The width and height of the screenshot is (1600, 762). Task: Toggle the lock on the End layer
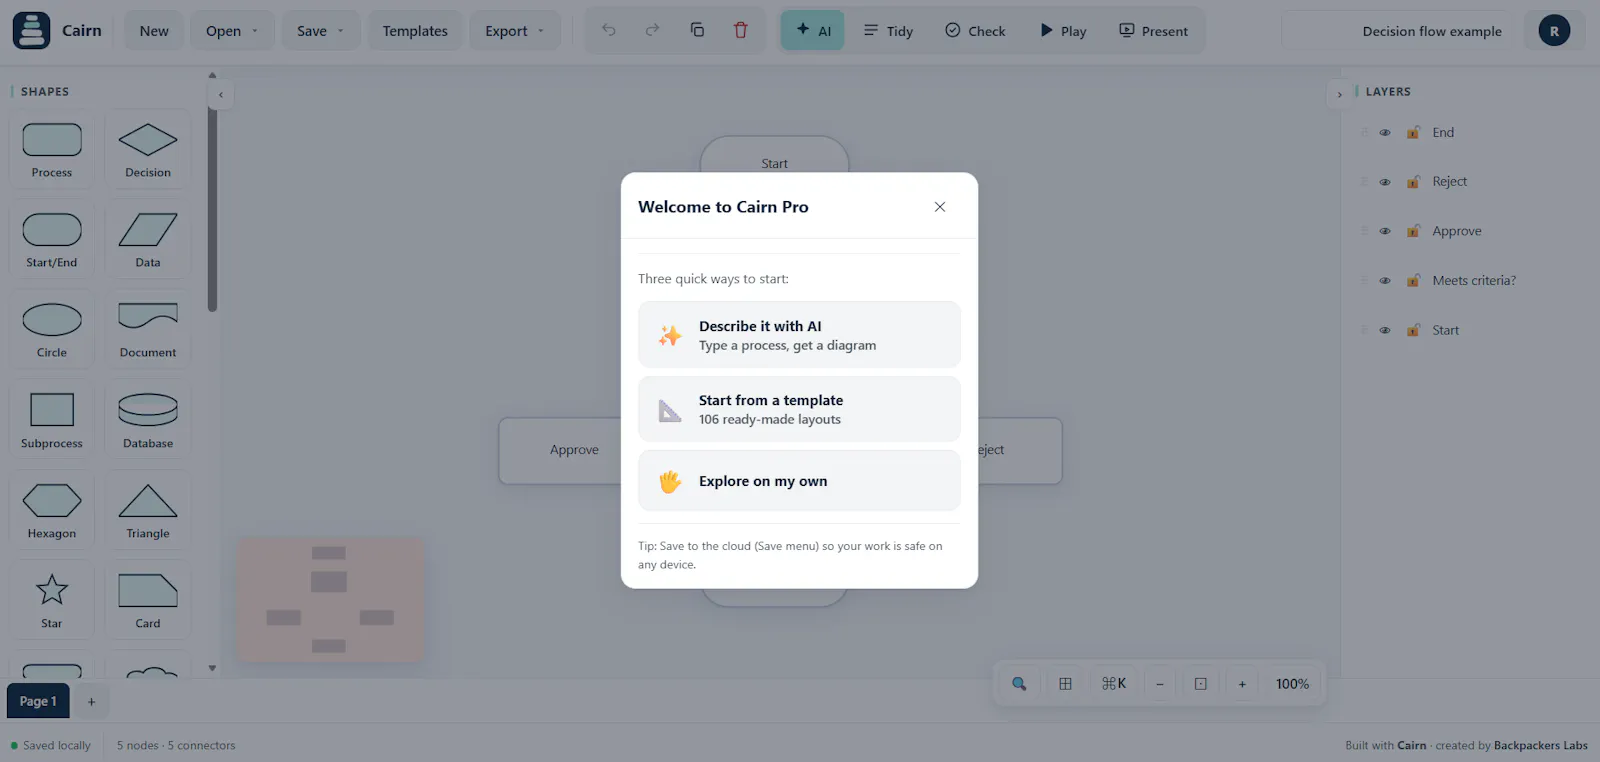tap(1413, 132)
